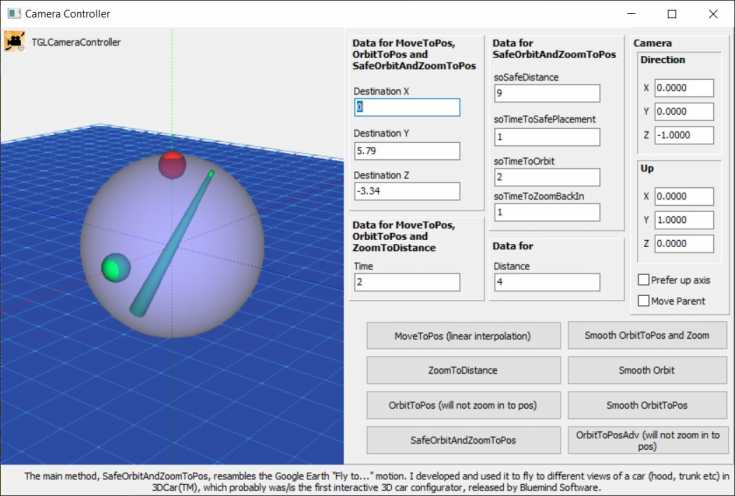Click the TGLCameraController component icon
This screenshot has height=496, width=735.
pyautogui.click(x=14, y=42)
